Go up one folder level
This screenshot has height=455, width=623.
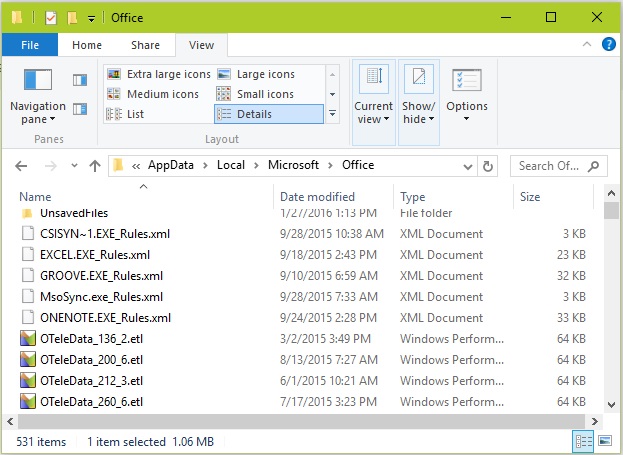click(95, 166)
